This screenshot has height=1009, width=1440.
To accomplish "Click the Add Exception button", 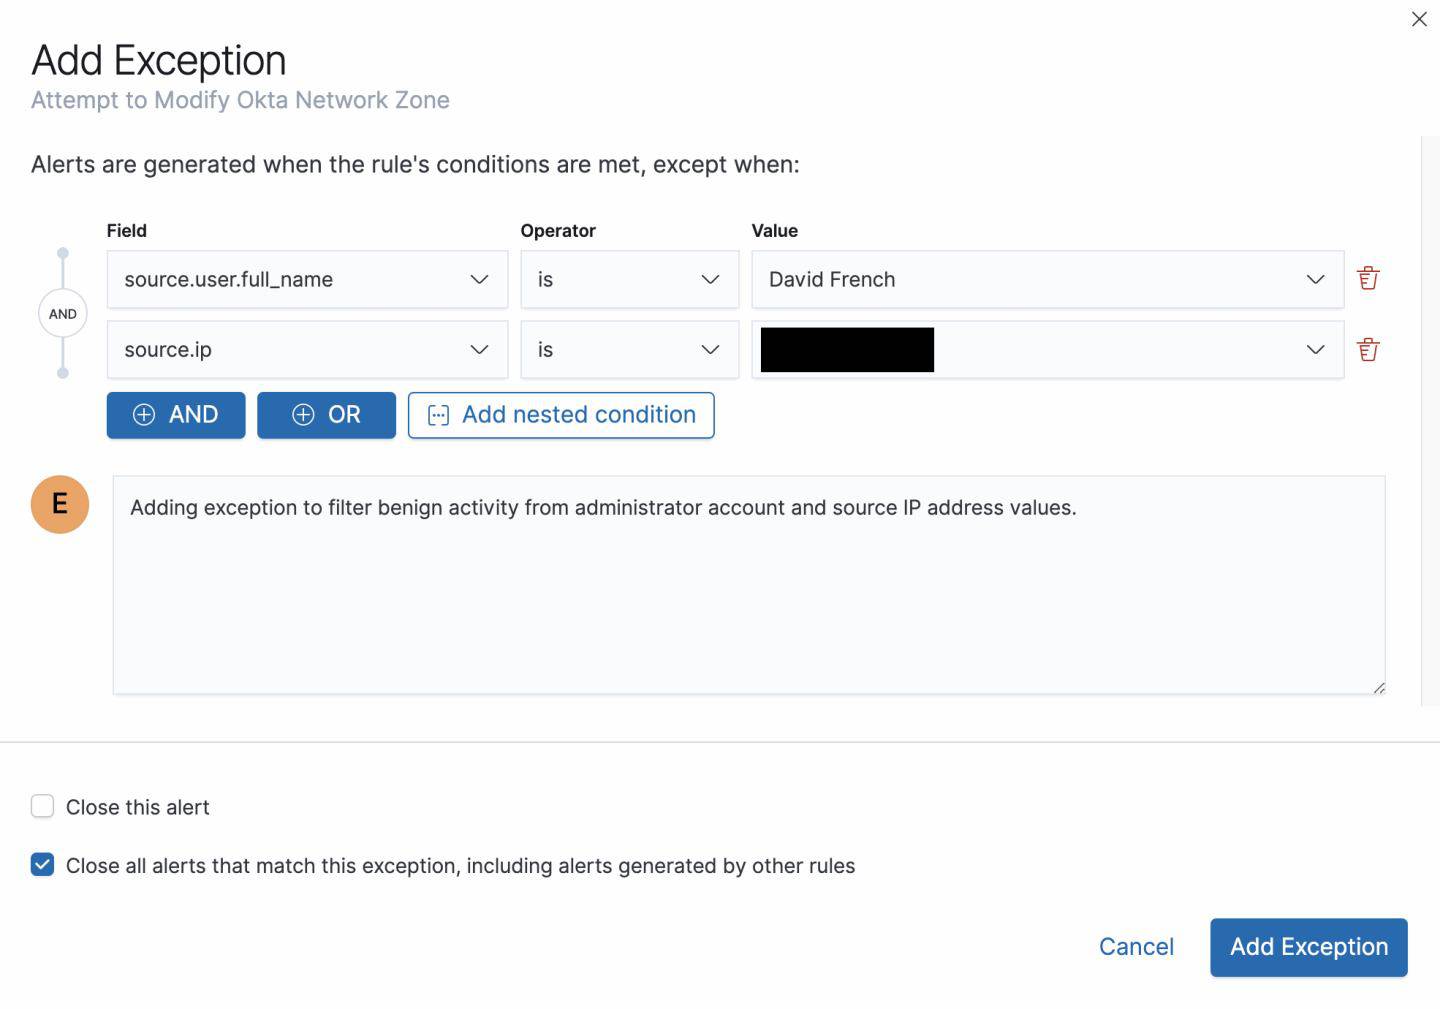I will (x=1308, y=947).
